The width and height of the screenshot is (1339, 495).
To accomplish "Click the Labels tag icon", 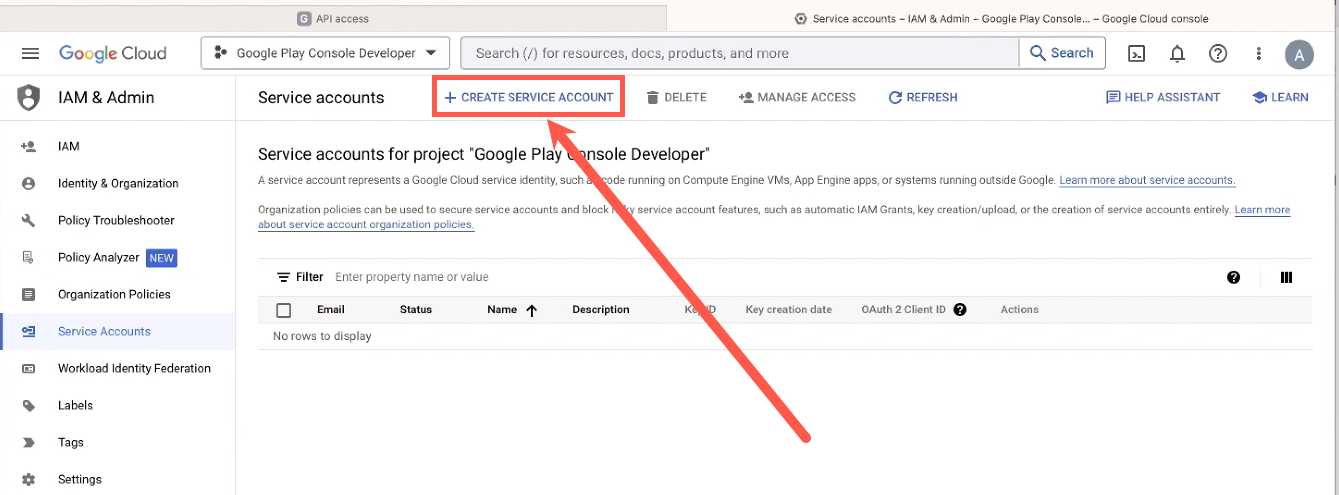I will tap(28, 405).
